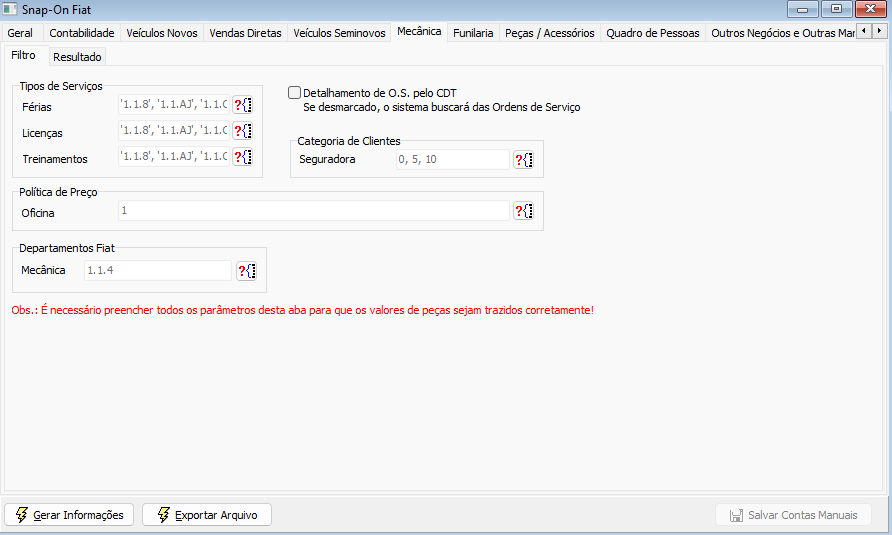
Task: Click the Exportar Arquivo button
Action: point(207,515)
